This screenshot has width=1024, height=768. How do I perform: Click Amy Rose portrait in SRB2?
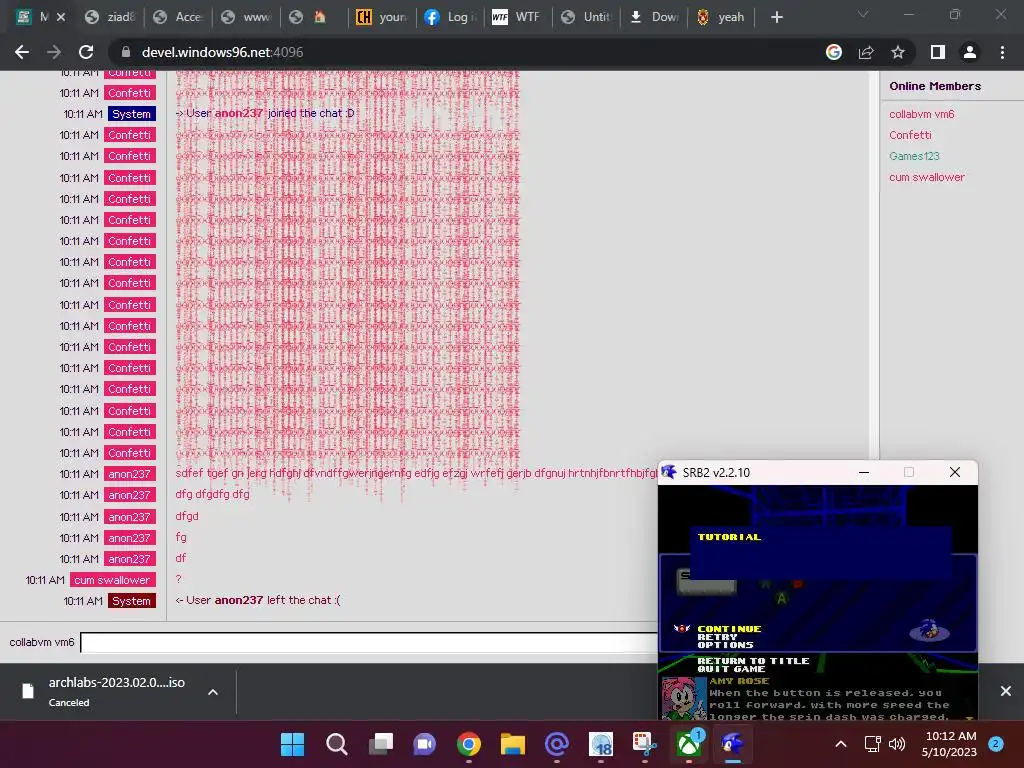click(683, 699)
